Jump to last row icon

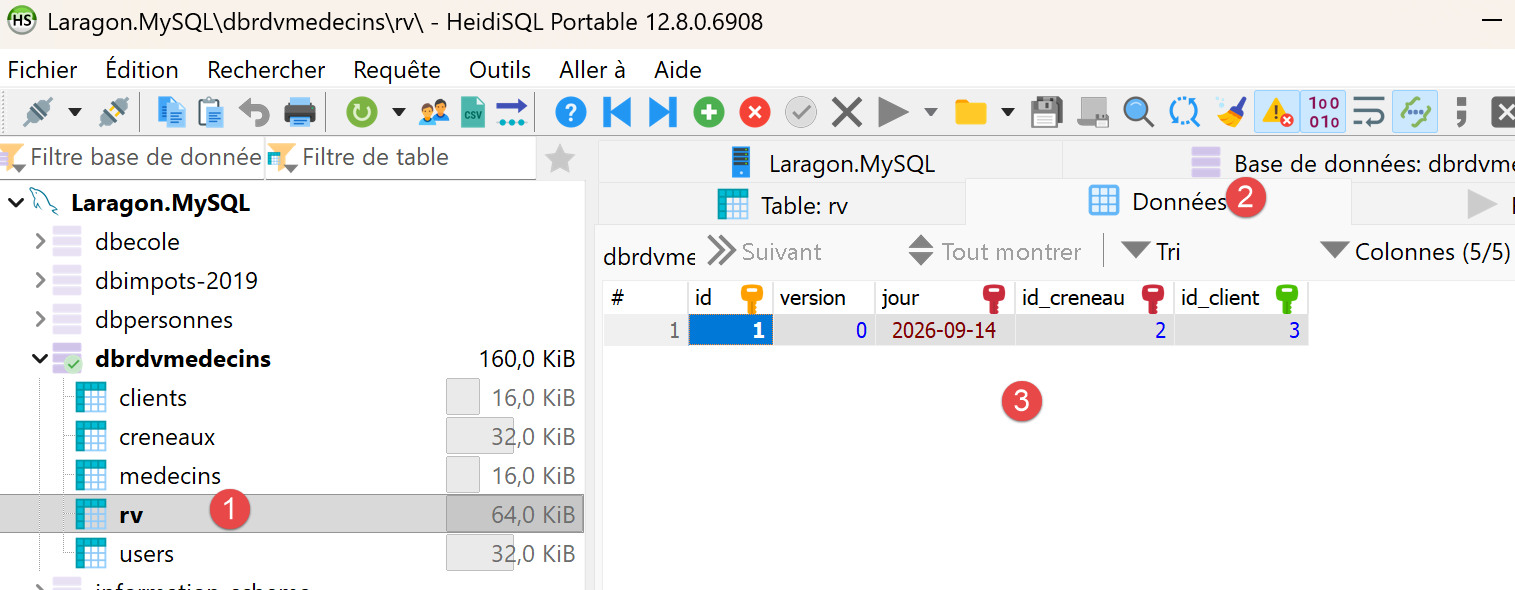click(662, 111)
